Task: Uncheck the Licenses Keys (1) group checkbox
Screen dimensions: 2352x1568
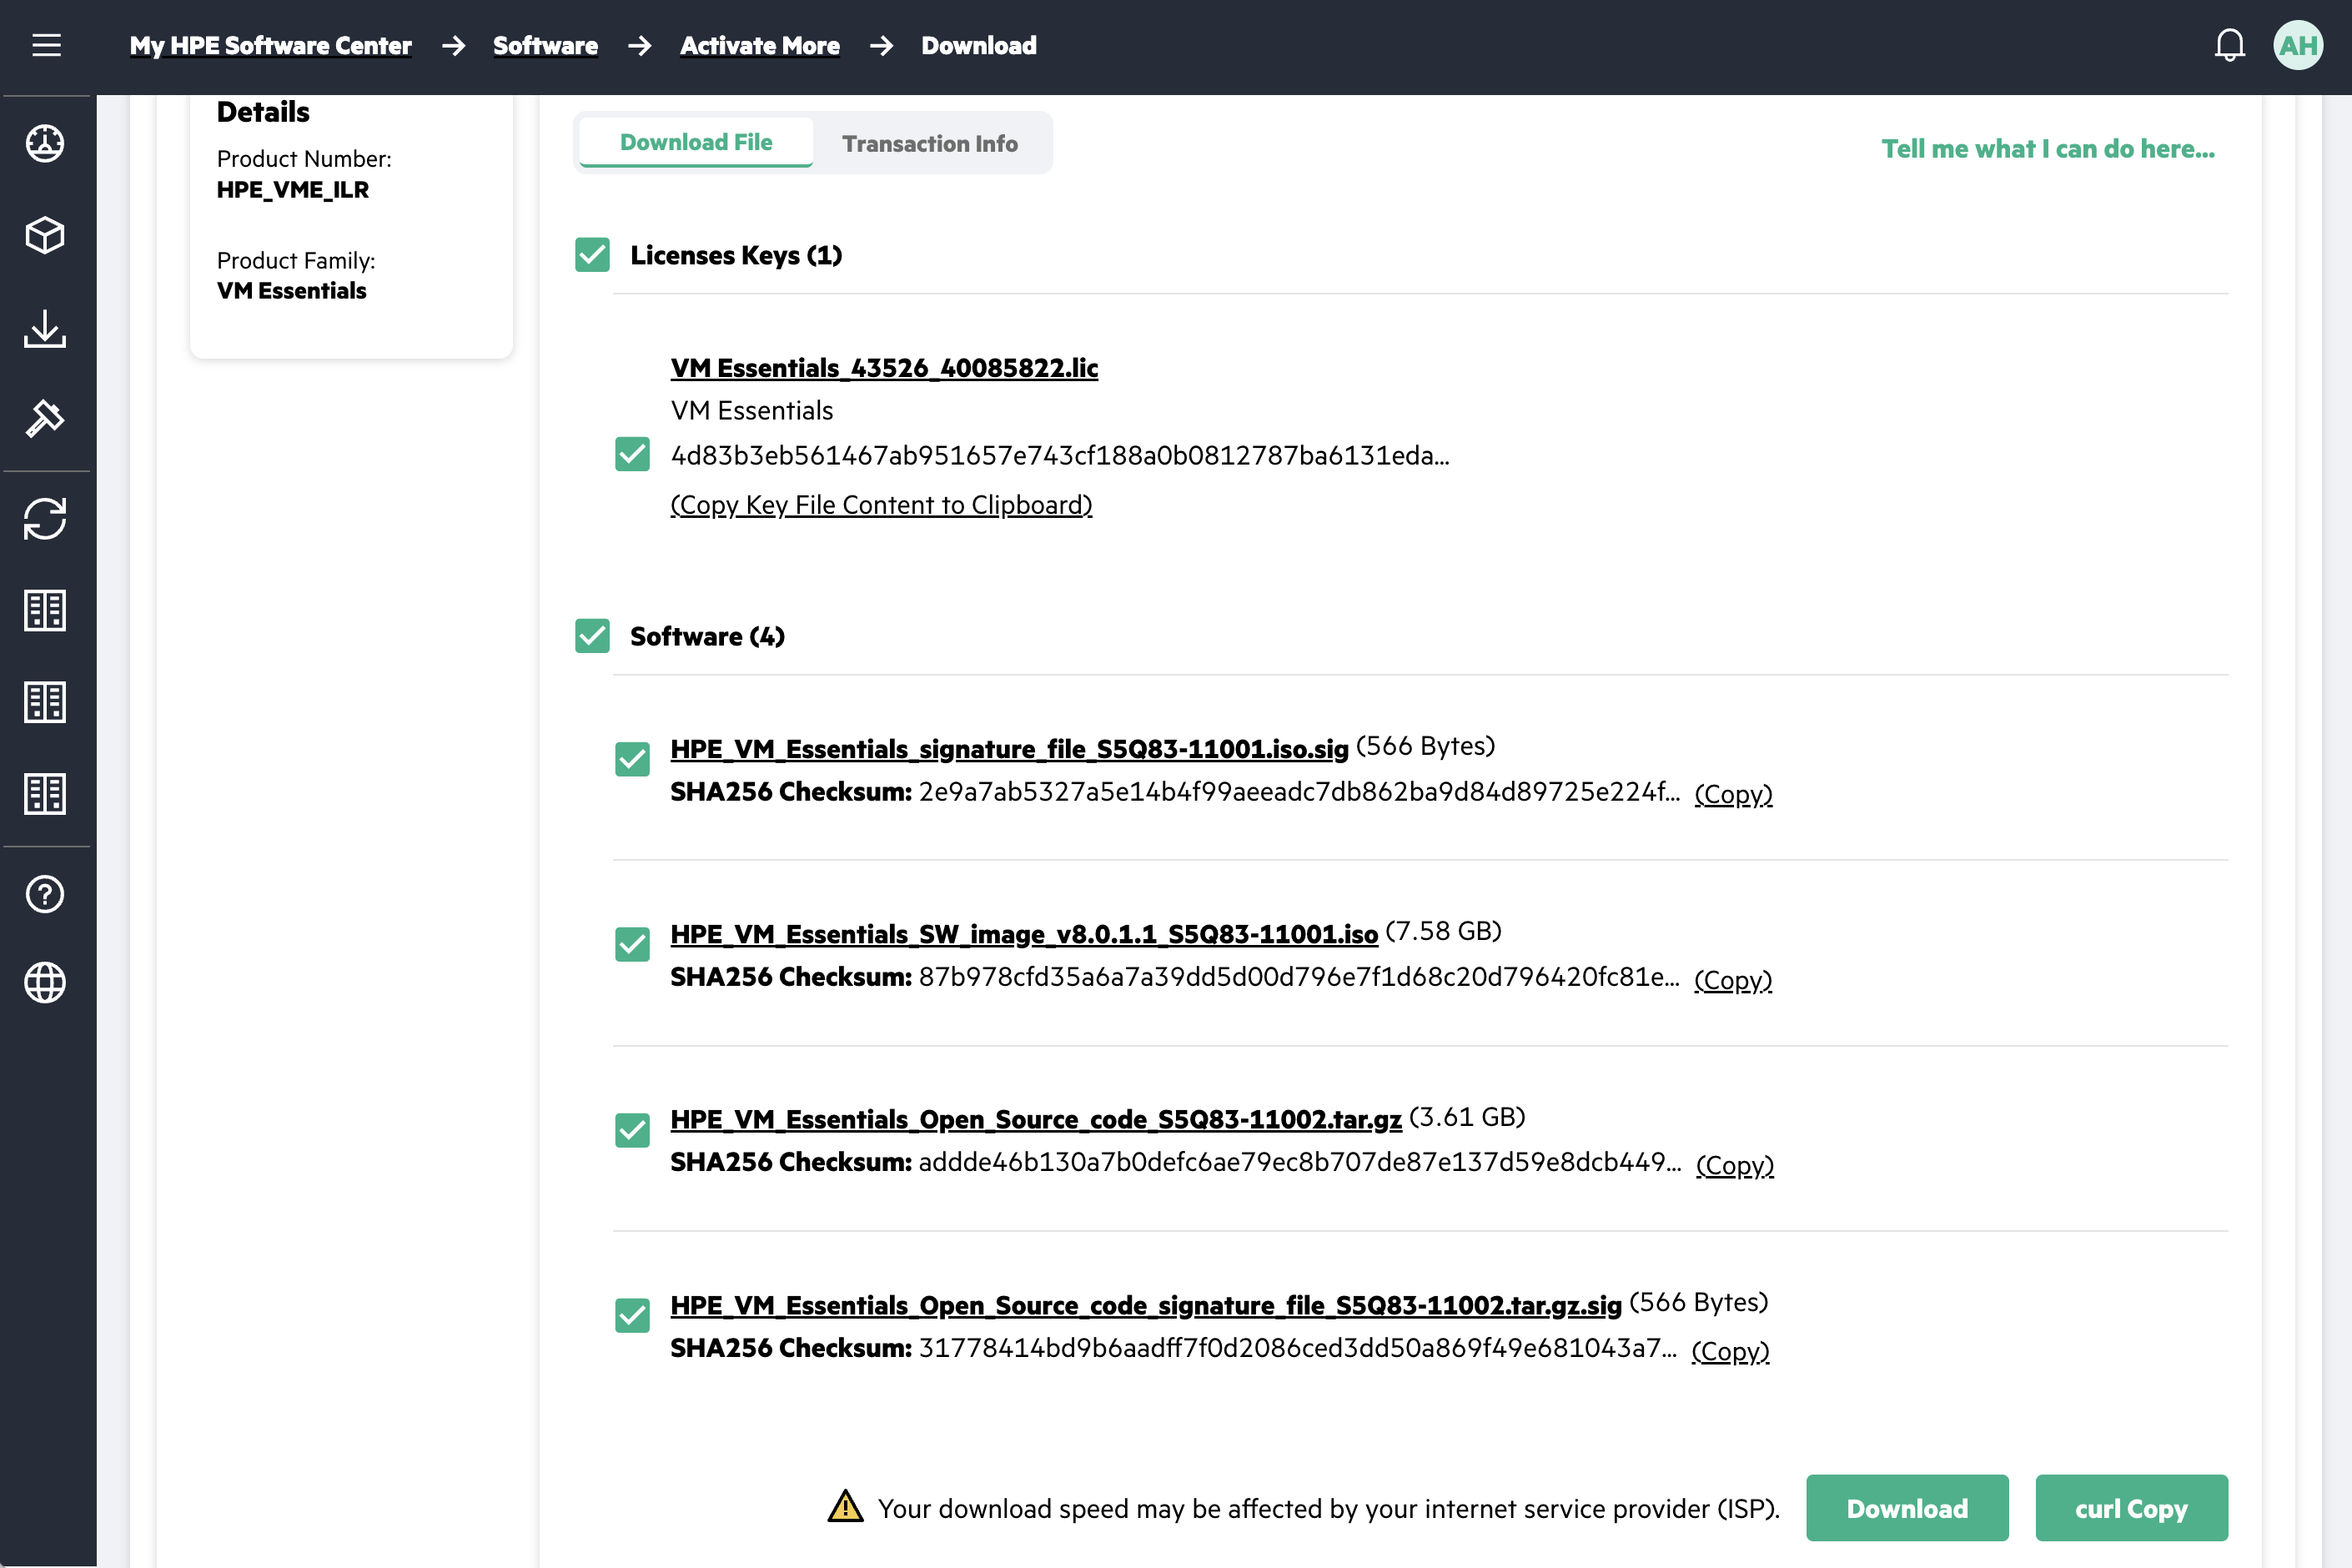Action: click(592, 255)
